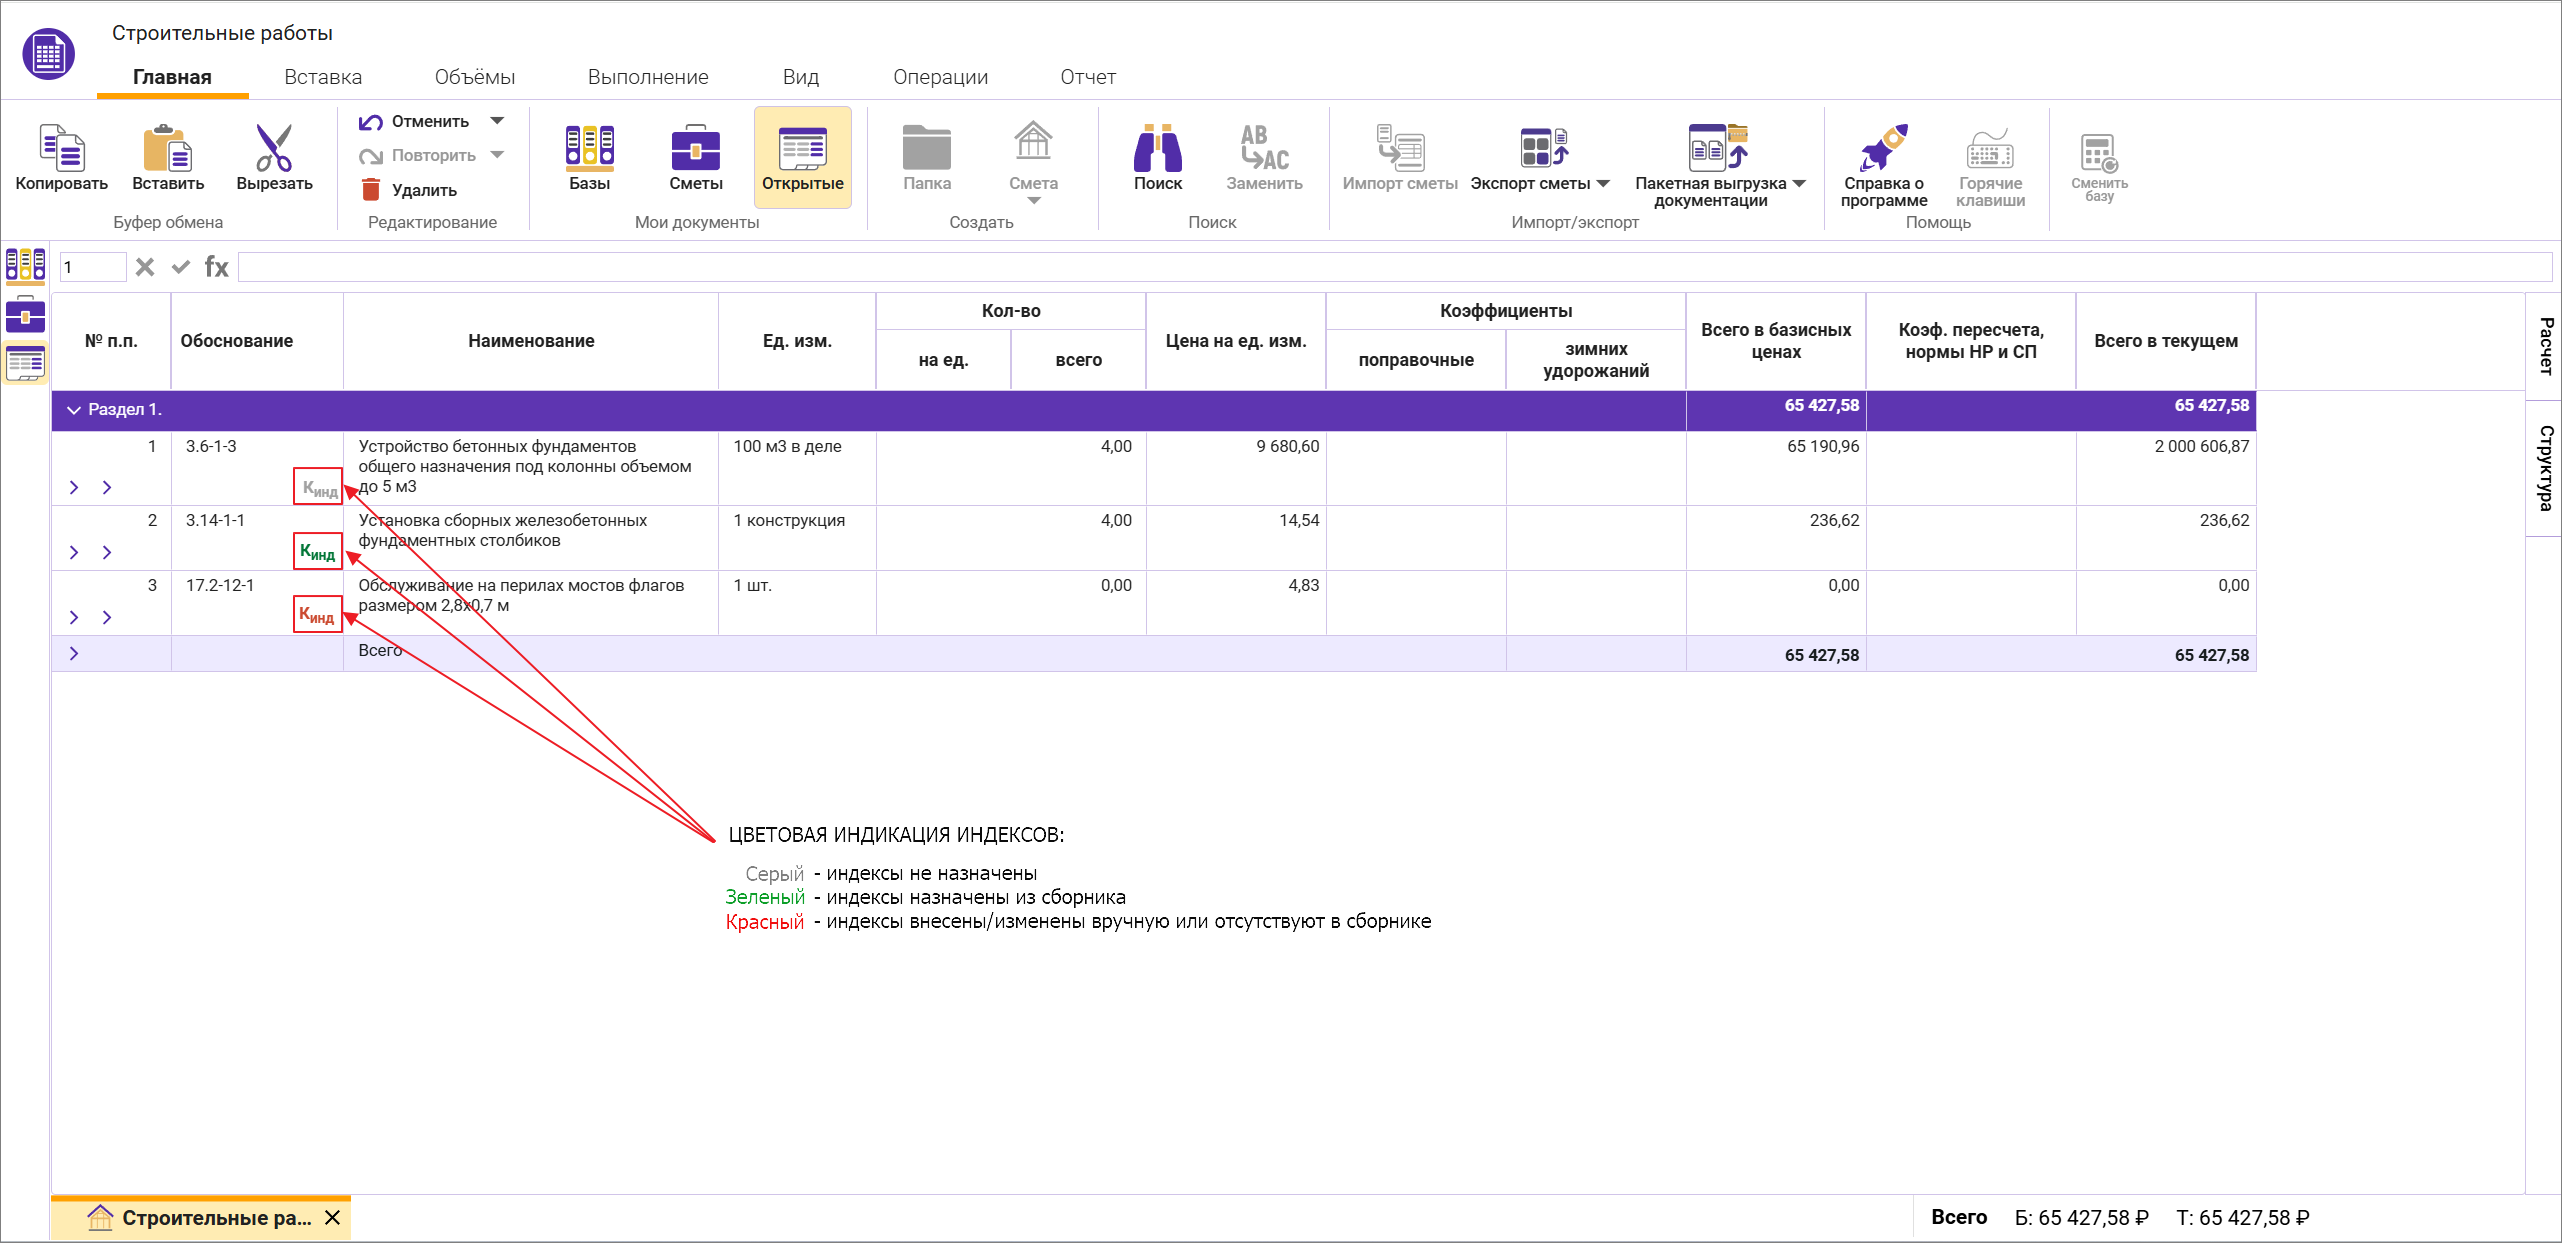Screen dimensions: 2562x1243
Task: Click the Copy (Копировать) icon
Action: (x=61, y=148)
